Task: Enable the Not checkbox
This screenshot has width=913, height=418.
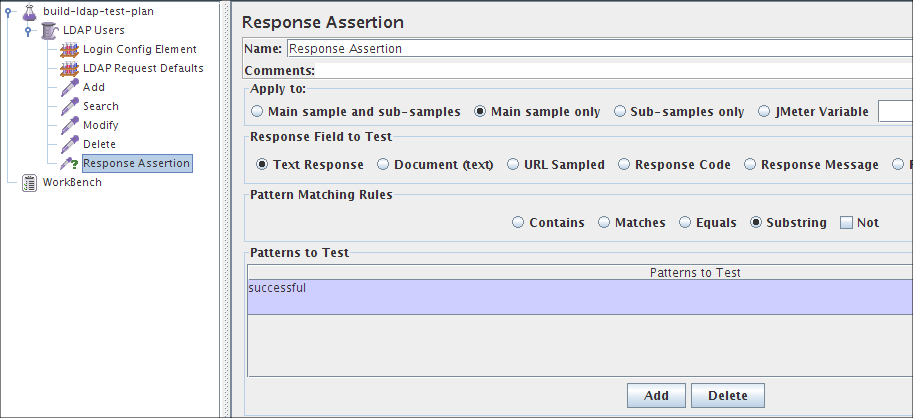Action: 846,223
